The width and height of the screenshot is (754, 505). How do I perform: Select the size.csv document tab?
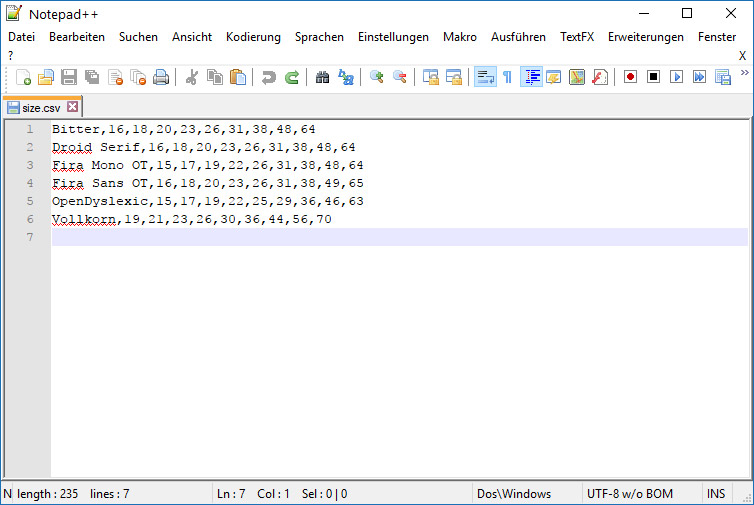(42, 107)
